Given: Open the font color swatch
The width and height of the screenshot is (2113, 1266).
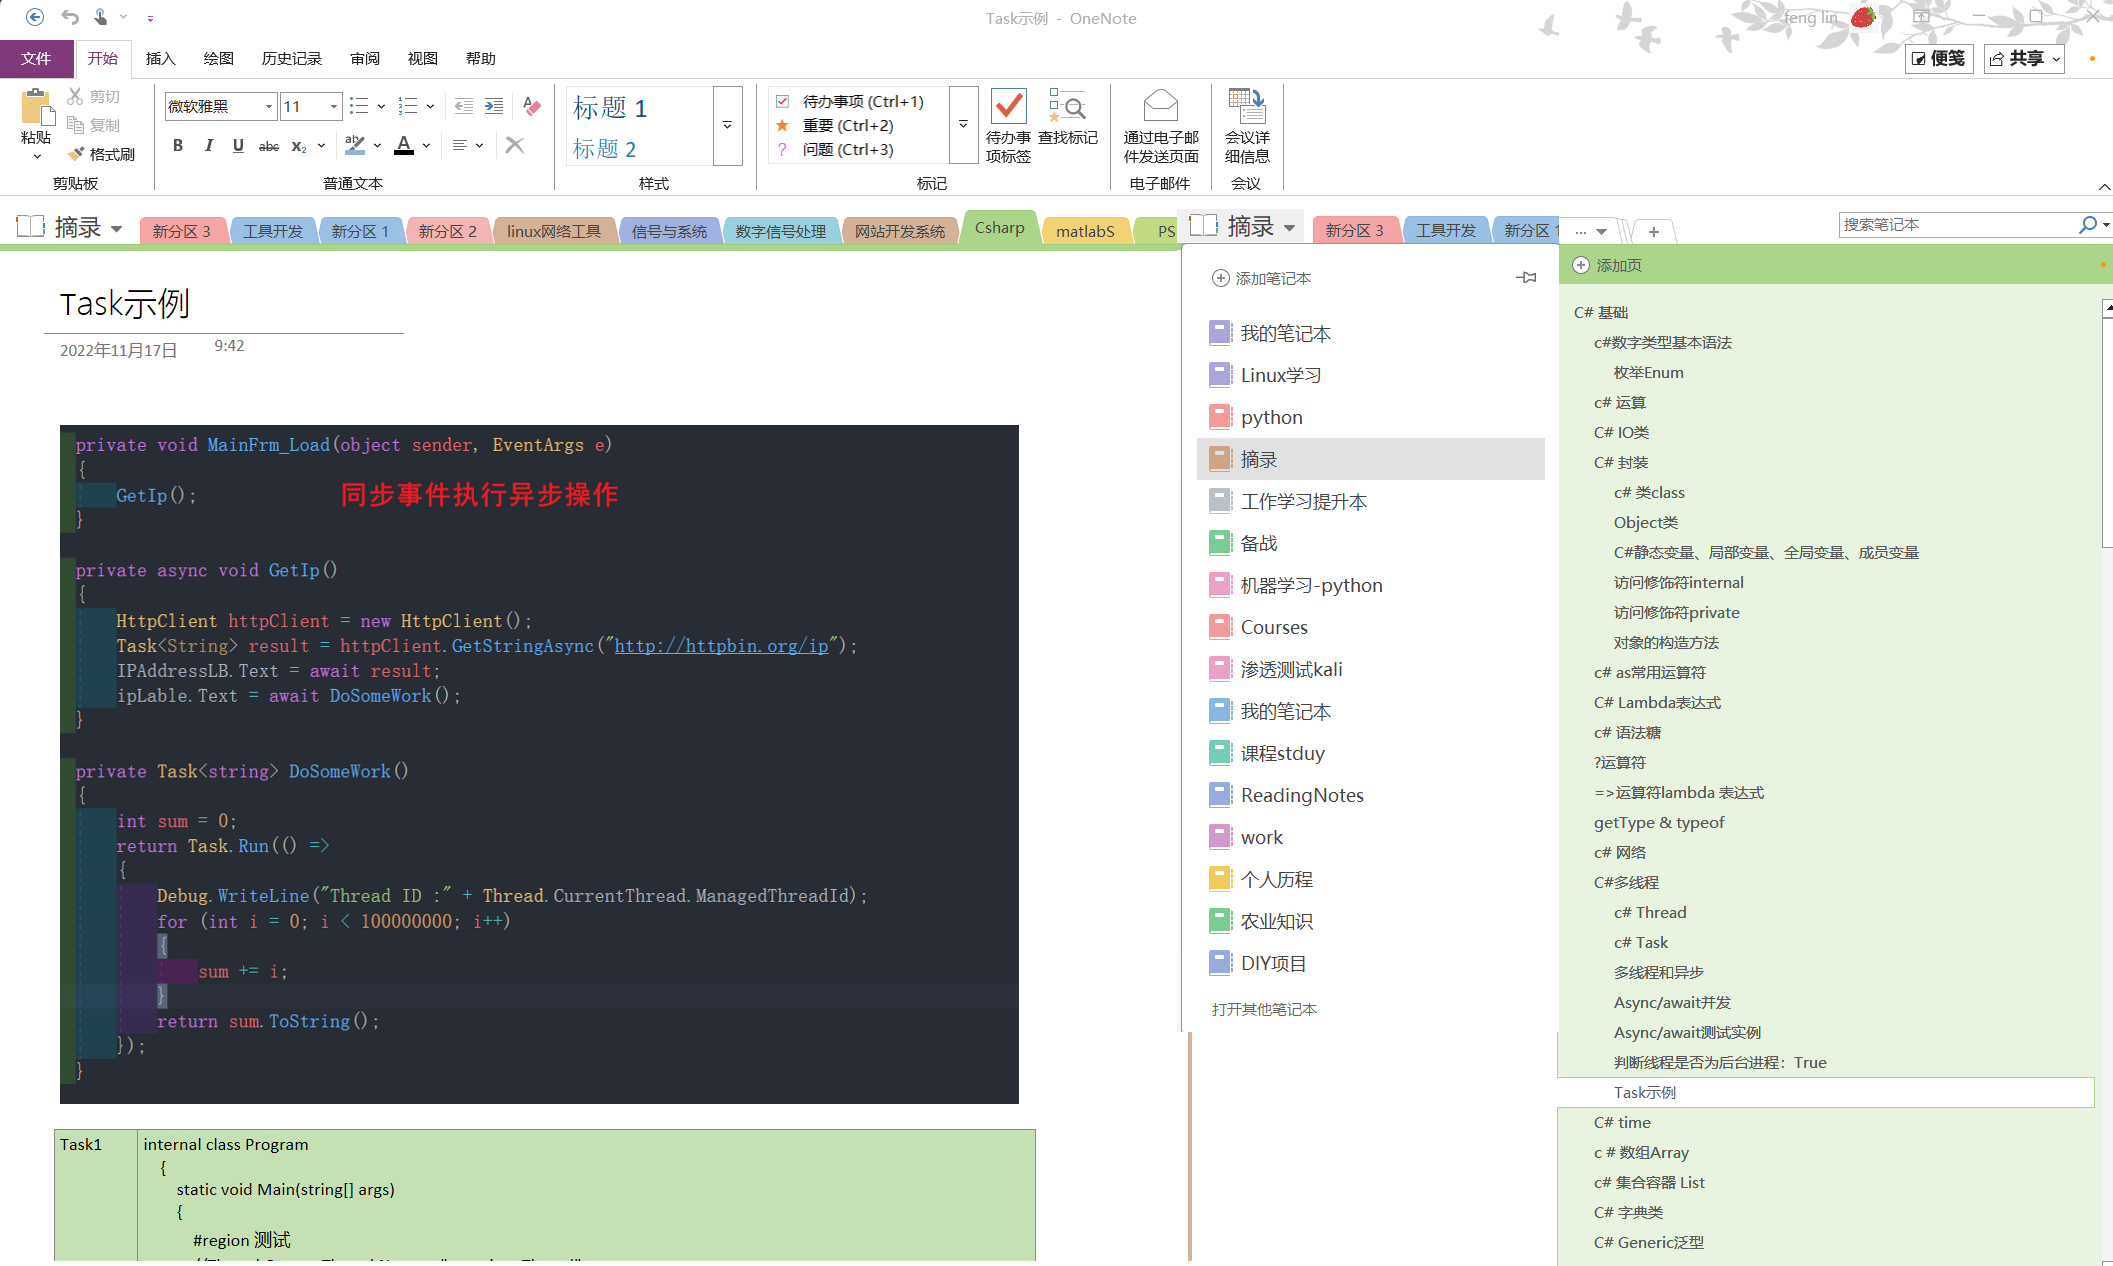Looking at the screenshot, I should tap(401, 145).
